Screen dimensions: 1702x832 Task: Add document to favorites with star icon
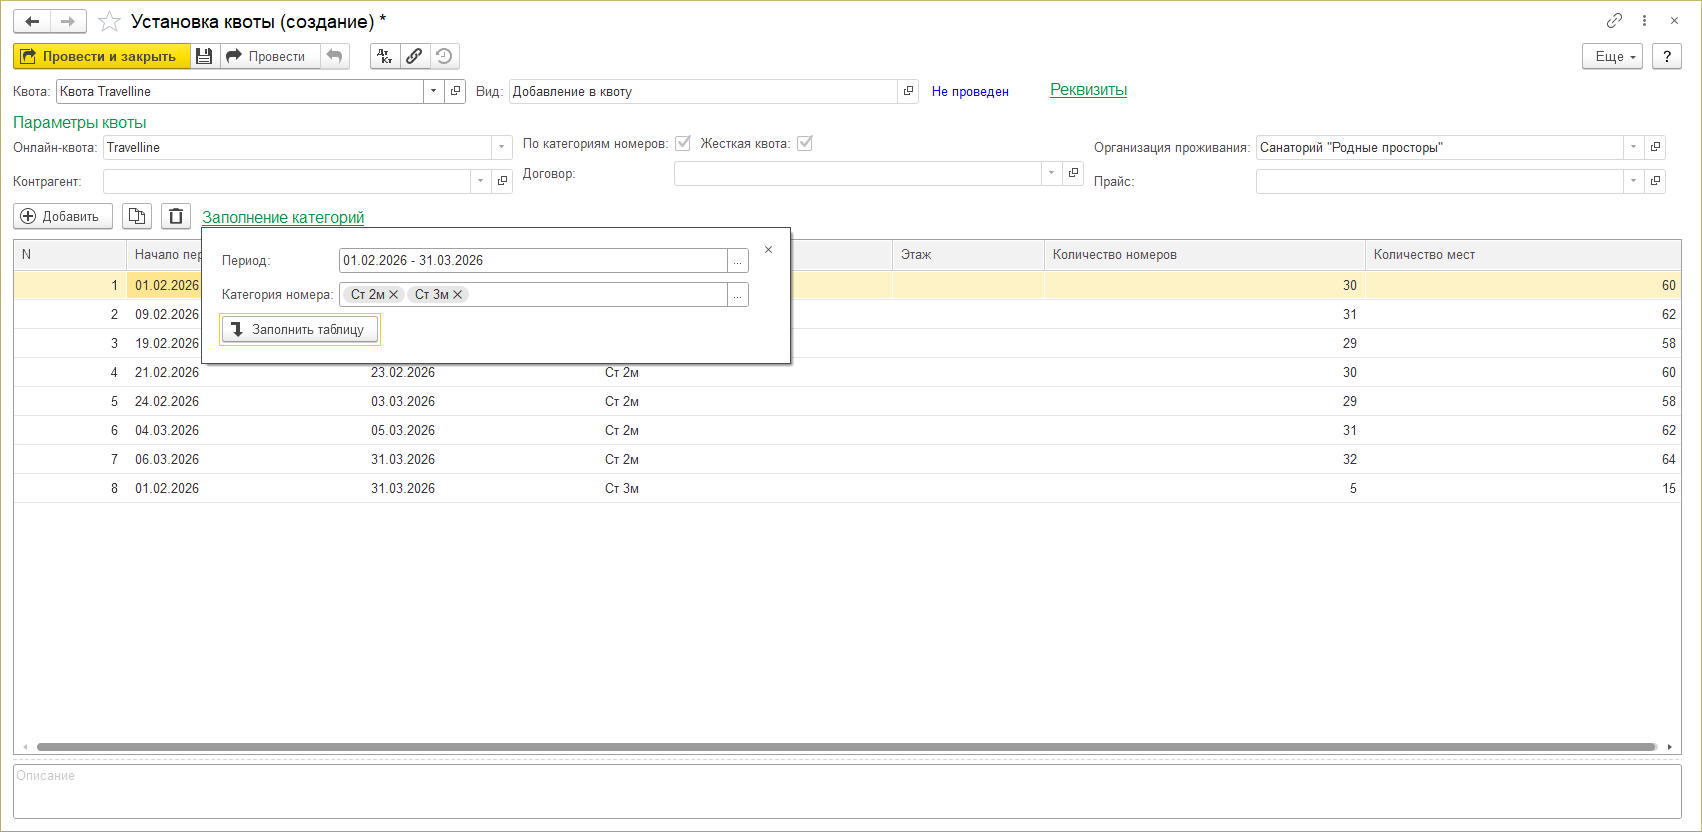point(110,21)
